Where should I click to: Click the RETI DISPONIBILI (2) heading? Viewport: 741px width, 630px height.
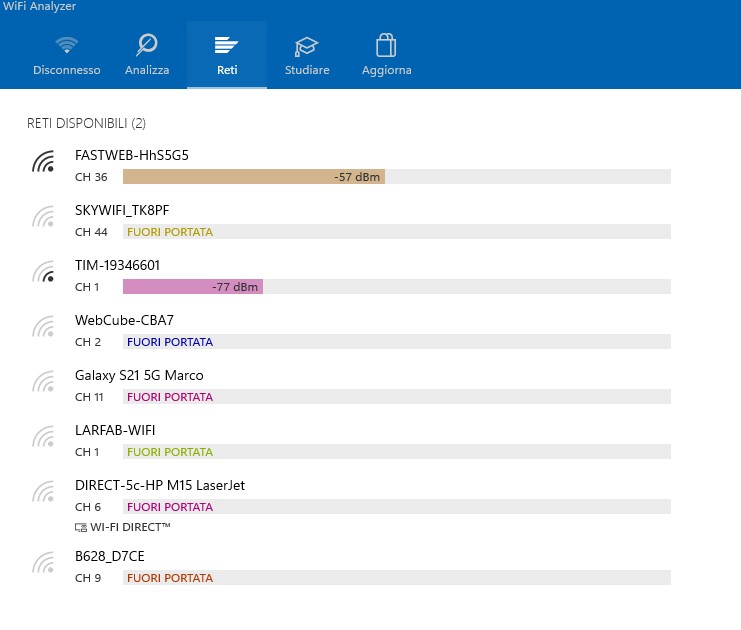coord(86,123)
